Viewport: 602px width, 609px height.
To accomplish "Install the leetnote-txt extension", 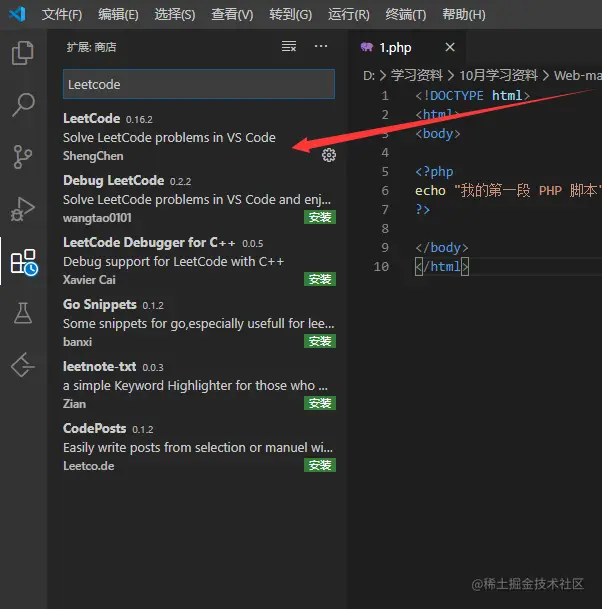I will (320, 403).
